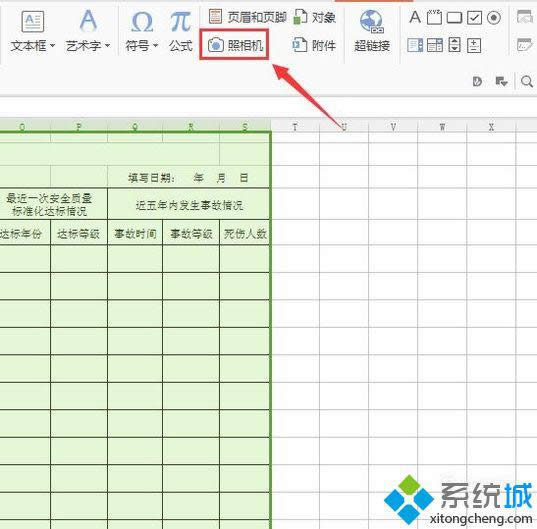The height and width of the screenshot is (529, 537).
Task: Open the magnifier search icon
Action: tap(526, 81)
